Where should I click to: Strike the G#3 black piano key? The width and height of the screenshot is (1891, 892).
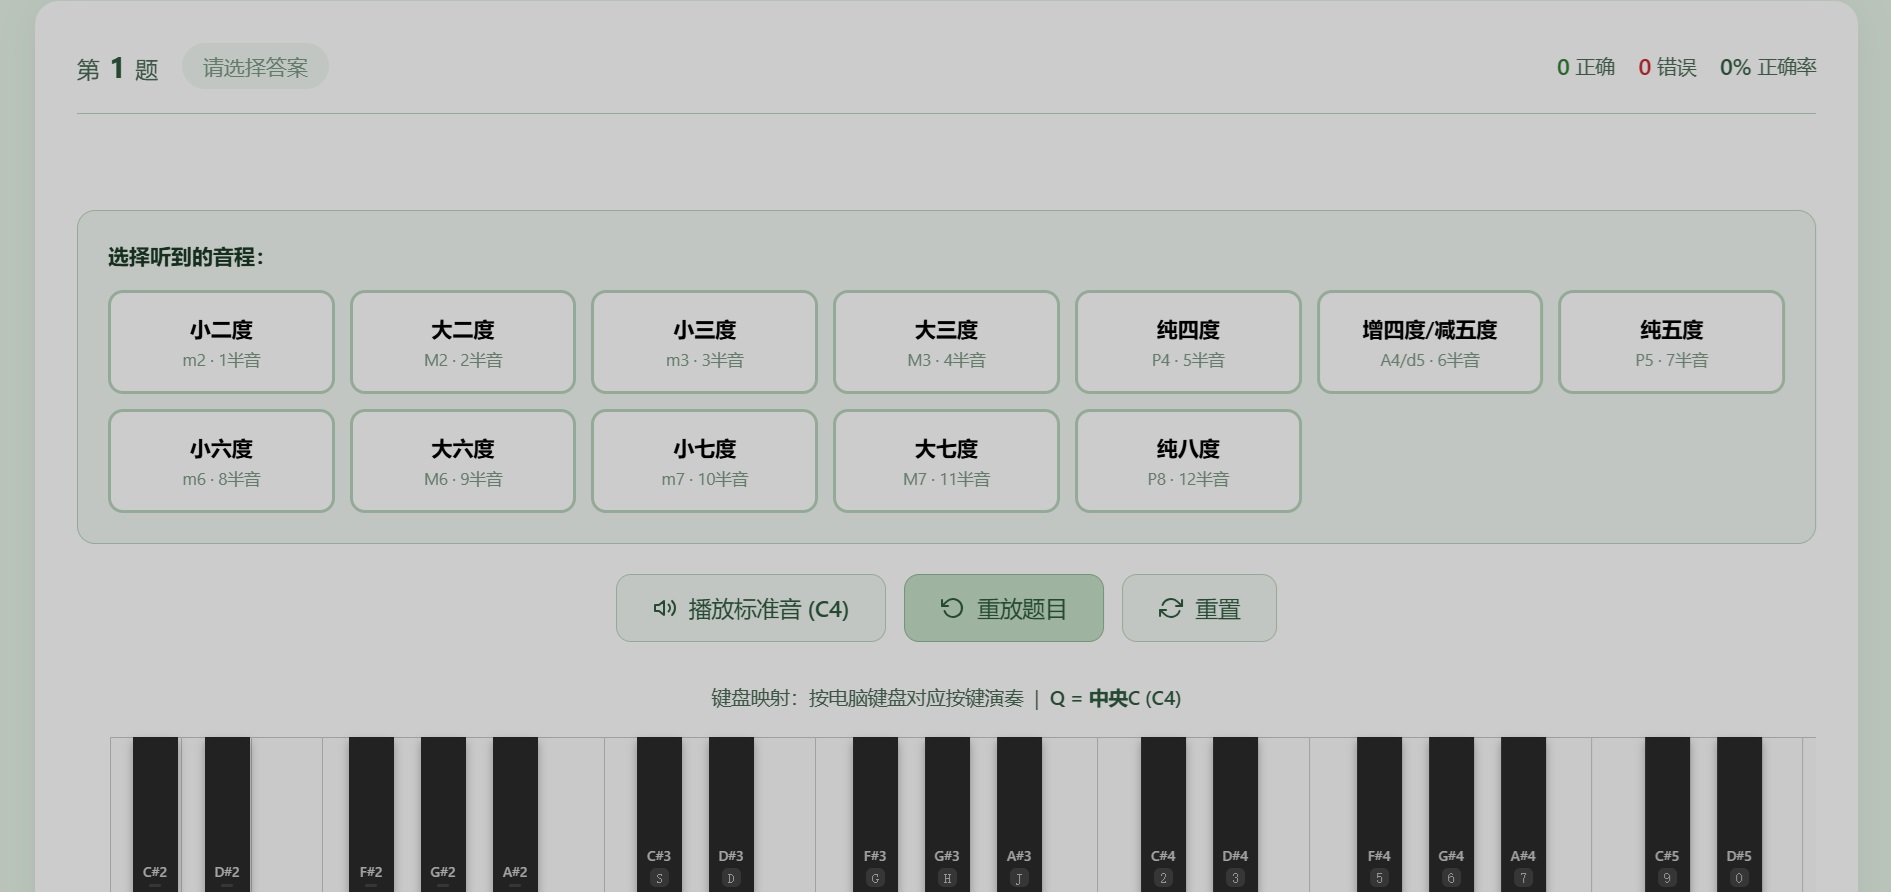pos(947,814)
